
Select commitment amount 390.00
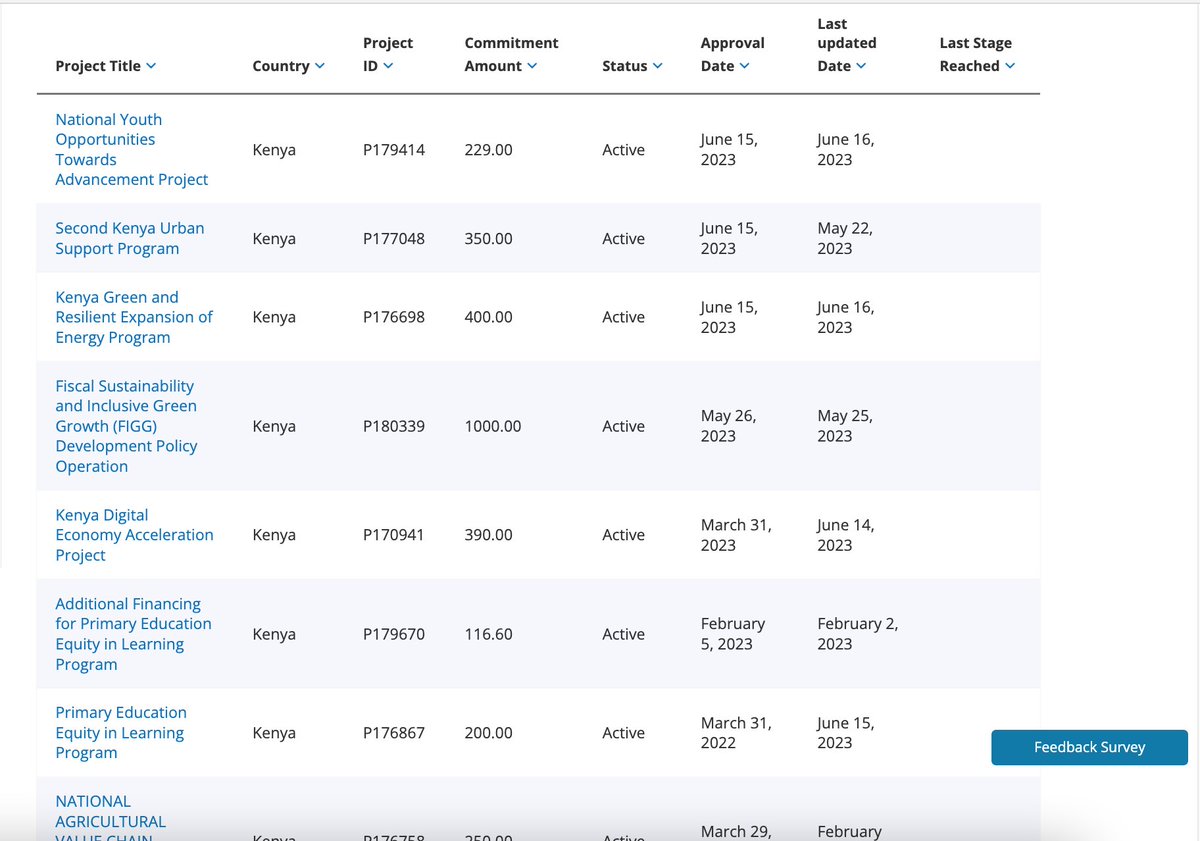click(489, 535)
